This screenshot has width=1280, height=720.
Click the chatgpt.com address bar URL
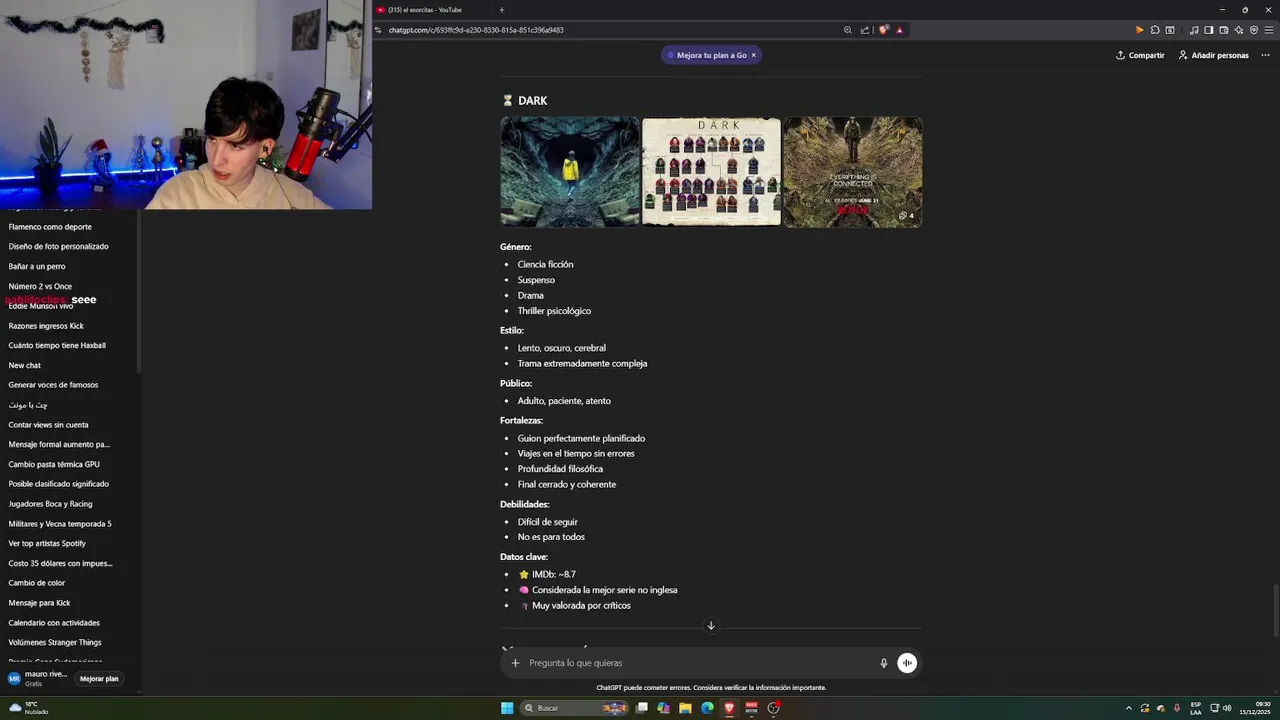coord(476,30)
